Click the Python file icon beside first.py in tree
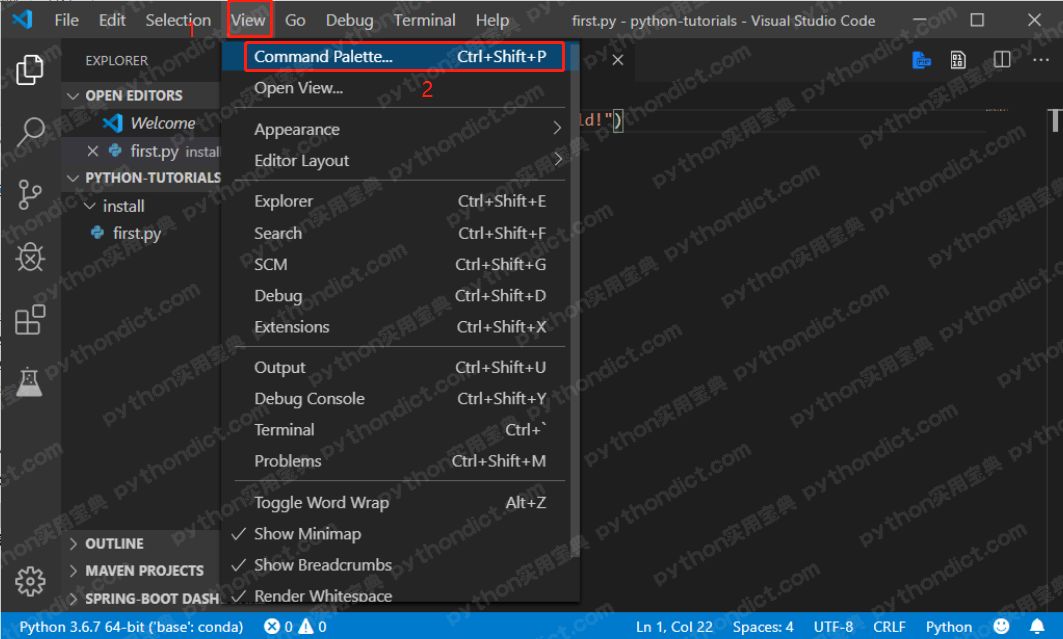 (x=97, y=233)
